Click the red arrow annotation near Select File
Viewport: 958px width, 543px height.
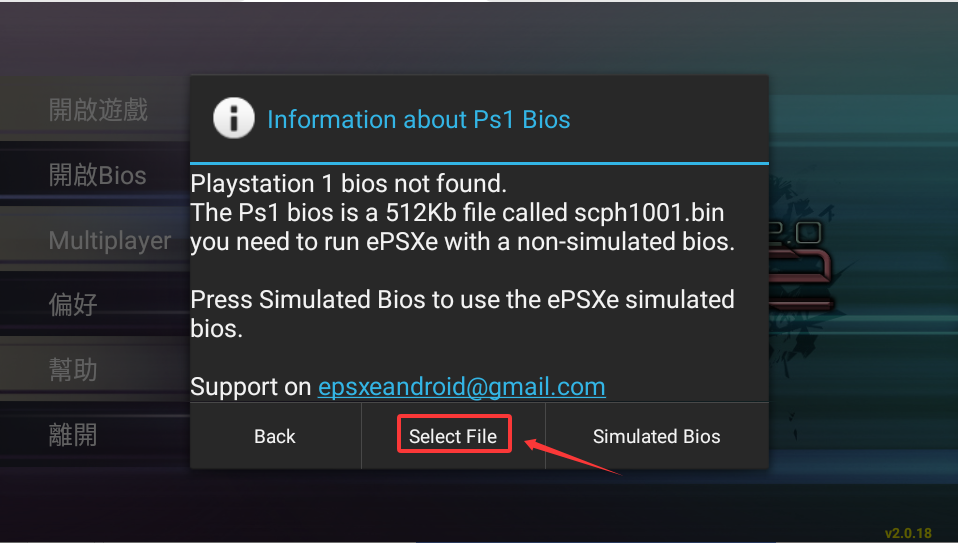click(572, 456)
